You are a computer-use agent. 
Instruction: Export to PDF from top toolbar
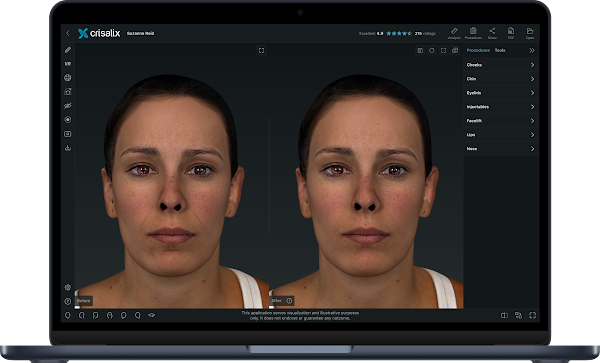point(511,33)
